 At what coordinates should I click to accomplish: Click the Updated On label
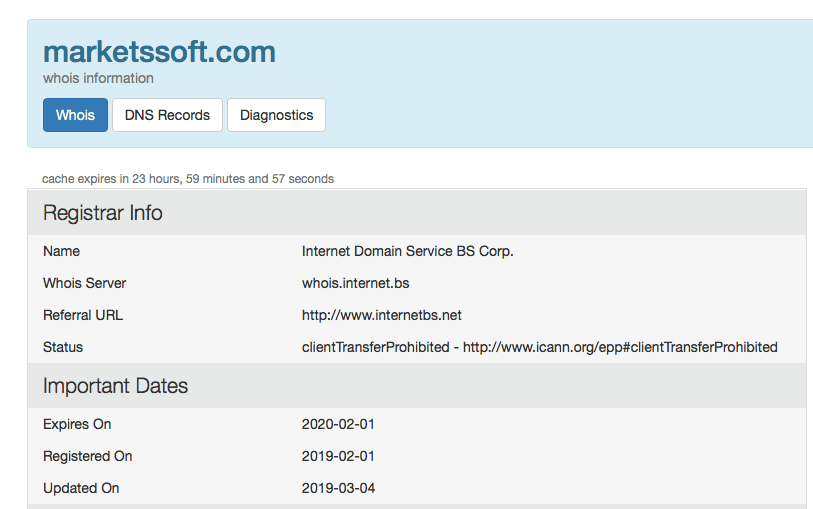click(81, 488)
